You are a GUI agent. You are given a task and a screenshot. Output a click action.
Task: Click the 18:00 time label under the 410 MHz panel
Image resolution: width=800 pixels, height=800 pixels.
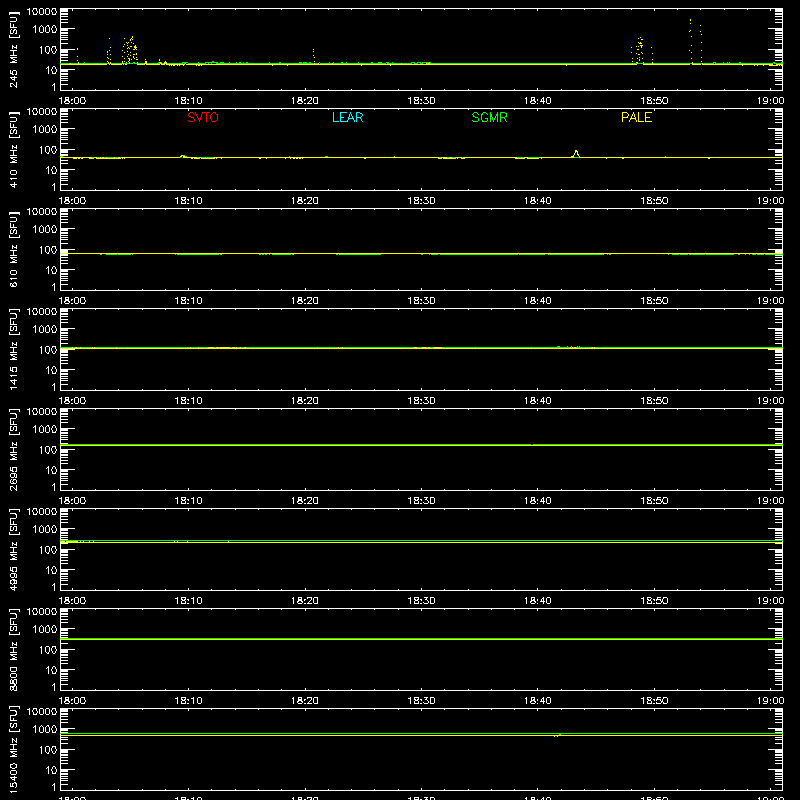click(72, 201)
